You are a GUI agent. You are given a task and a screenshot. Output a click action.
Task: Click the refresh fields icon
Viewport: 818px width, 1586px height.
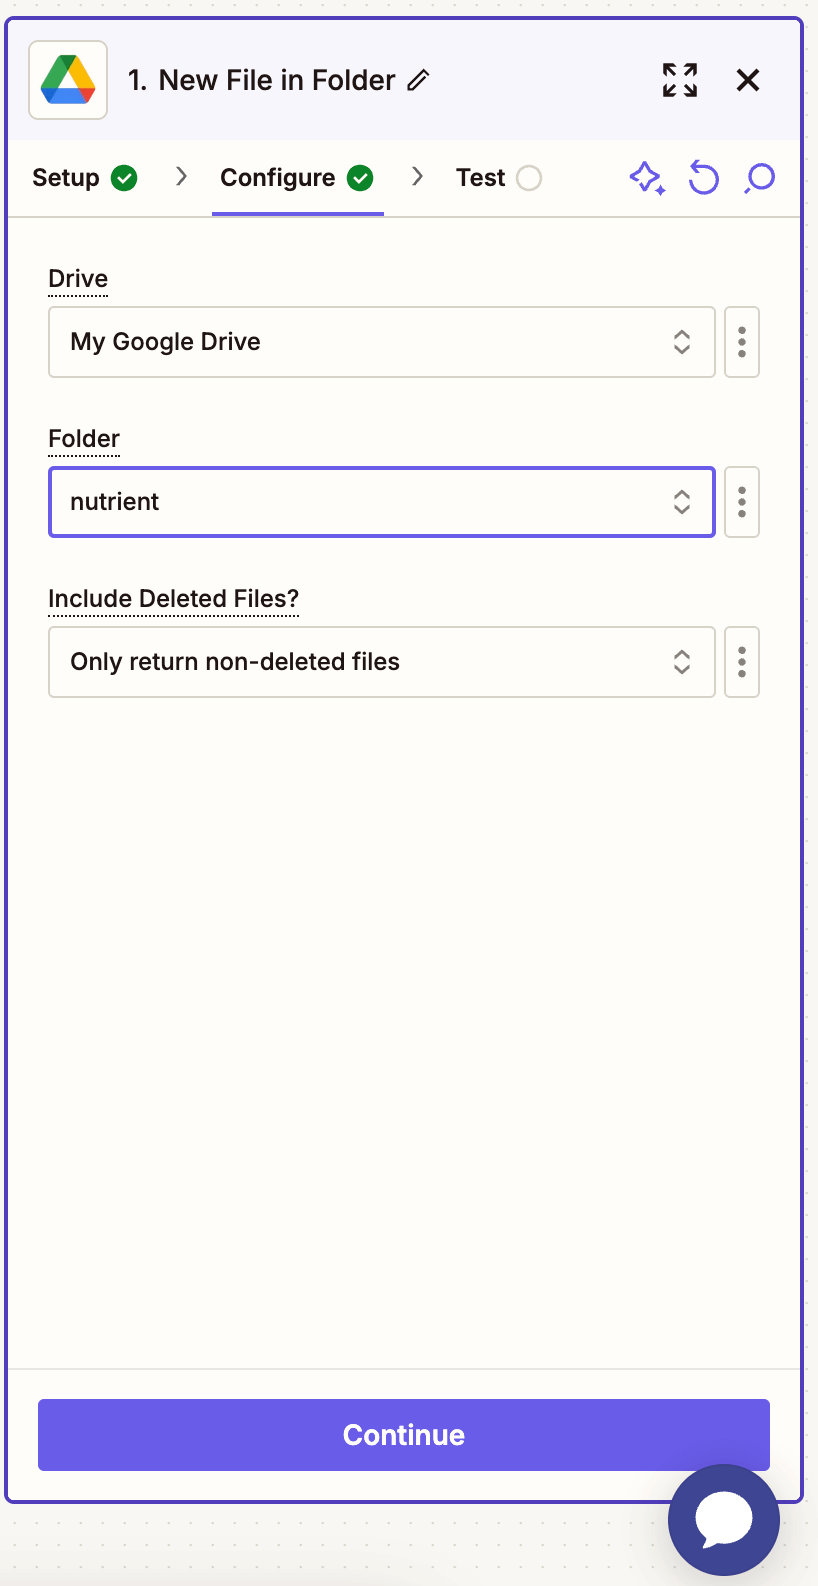(703, 177)
